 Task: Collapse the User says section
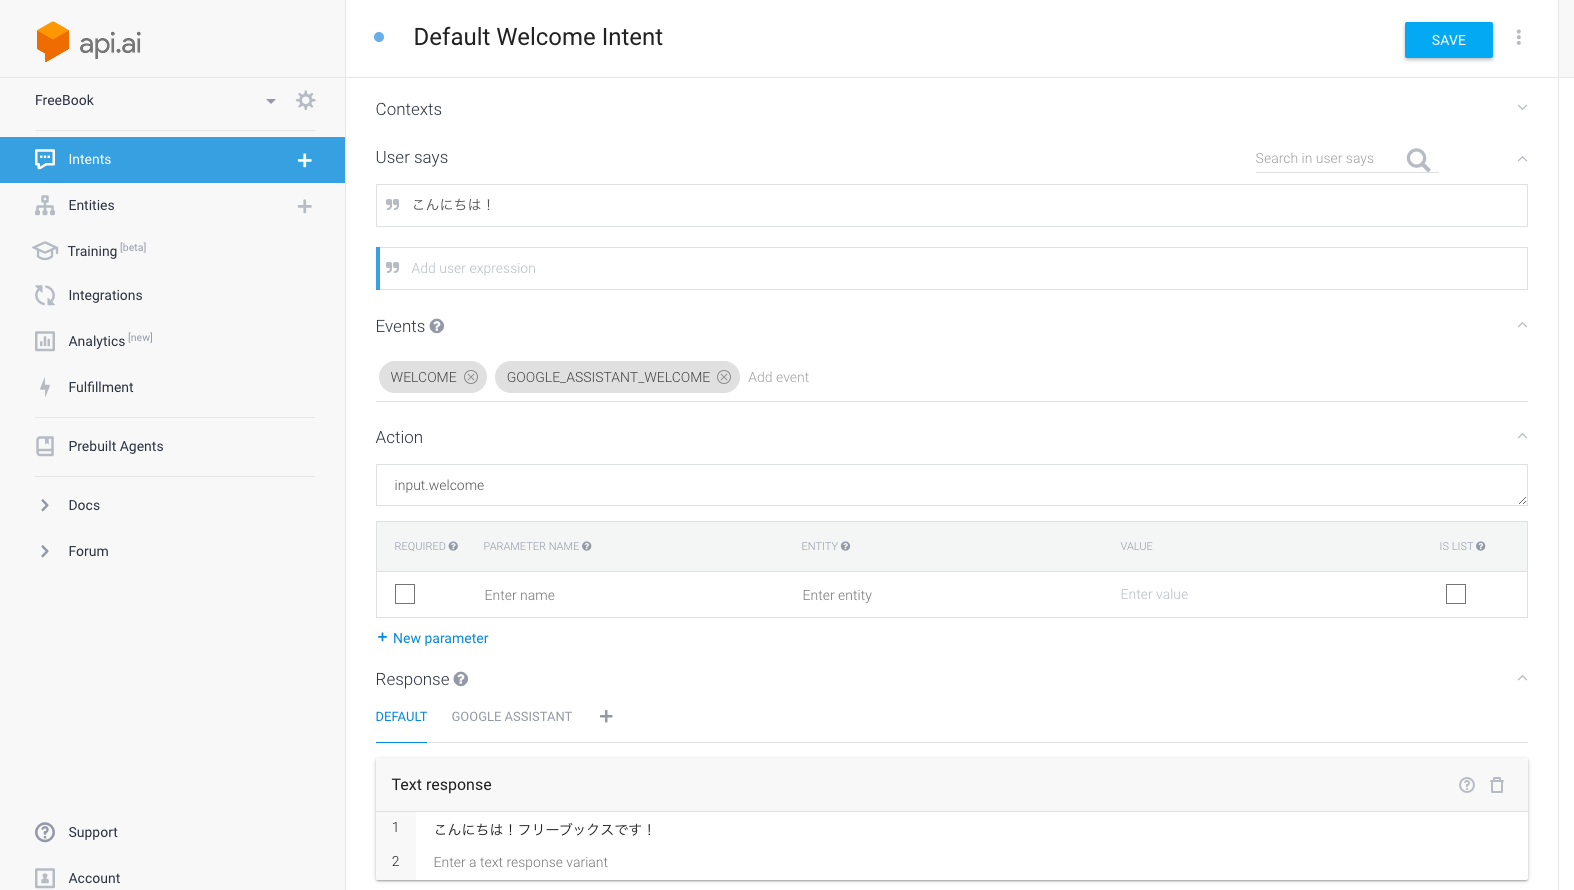coord(1522,158)
